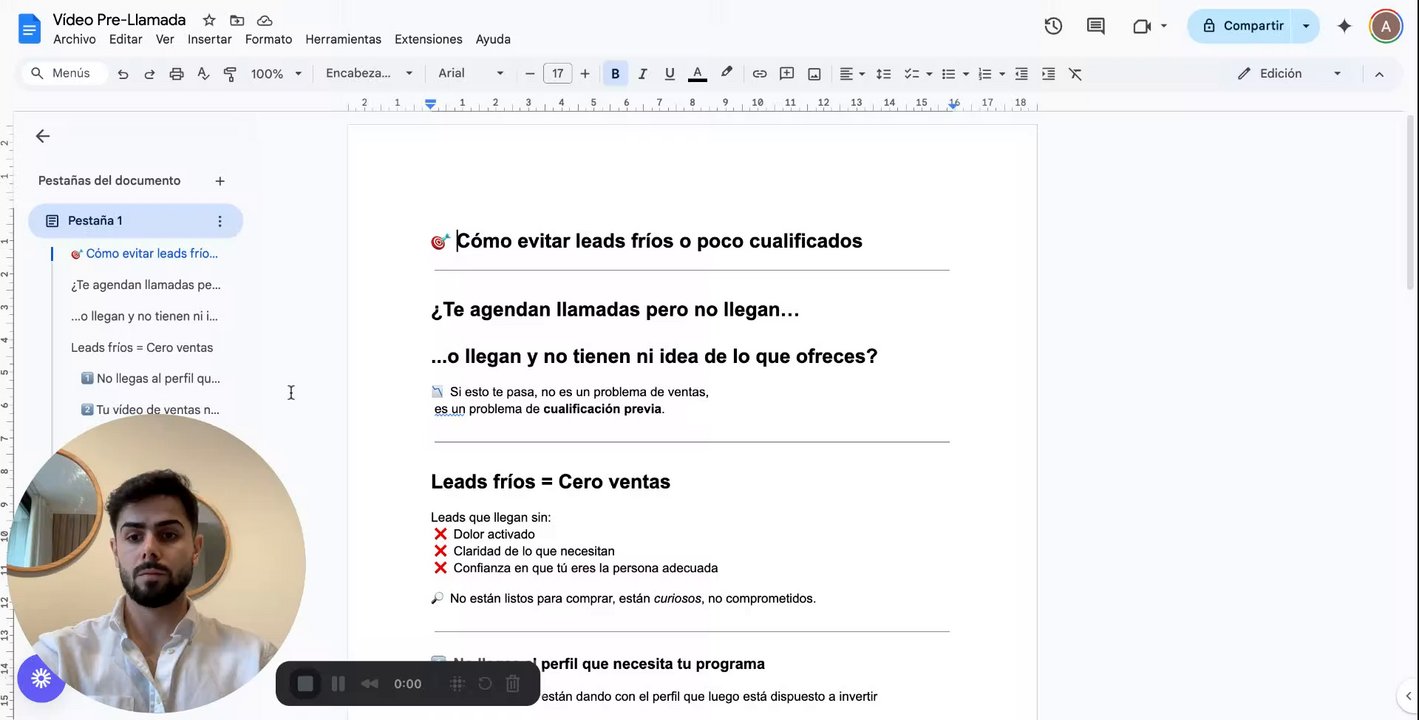
Task: Insert an image from the toolbar
Action: (x=814, y=74)
